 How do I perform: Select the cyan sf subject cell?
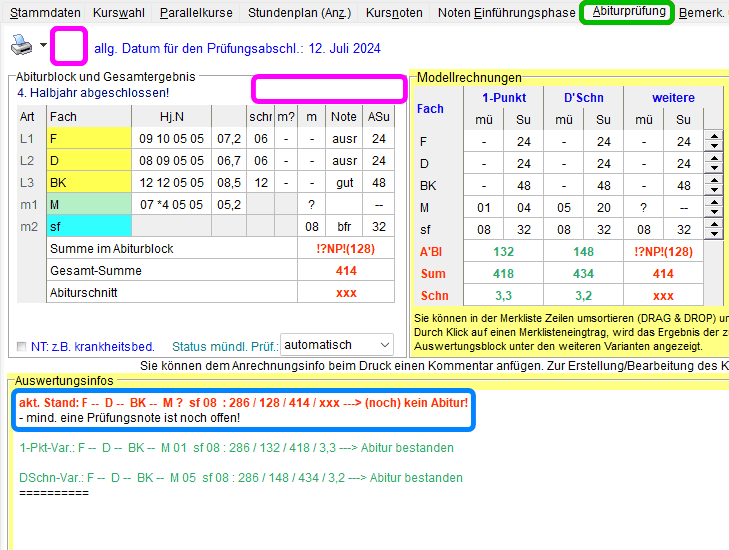[88, 226]
